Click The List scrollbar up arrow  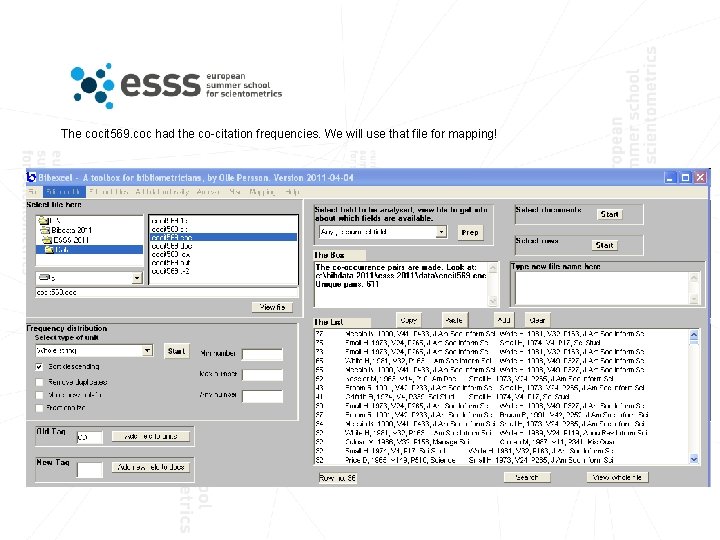click(694, 335)
